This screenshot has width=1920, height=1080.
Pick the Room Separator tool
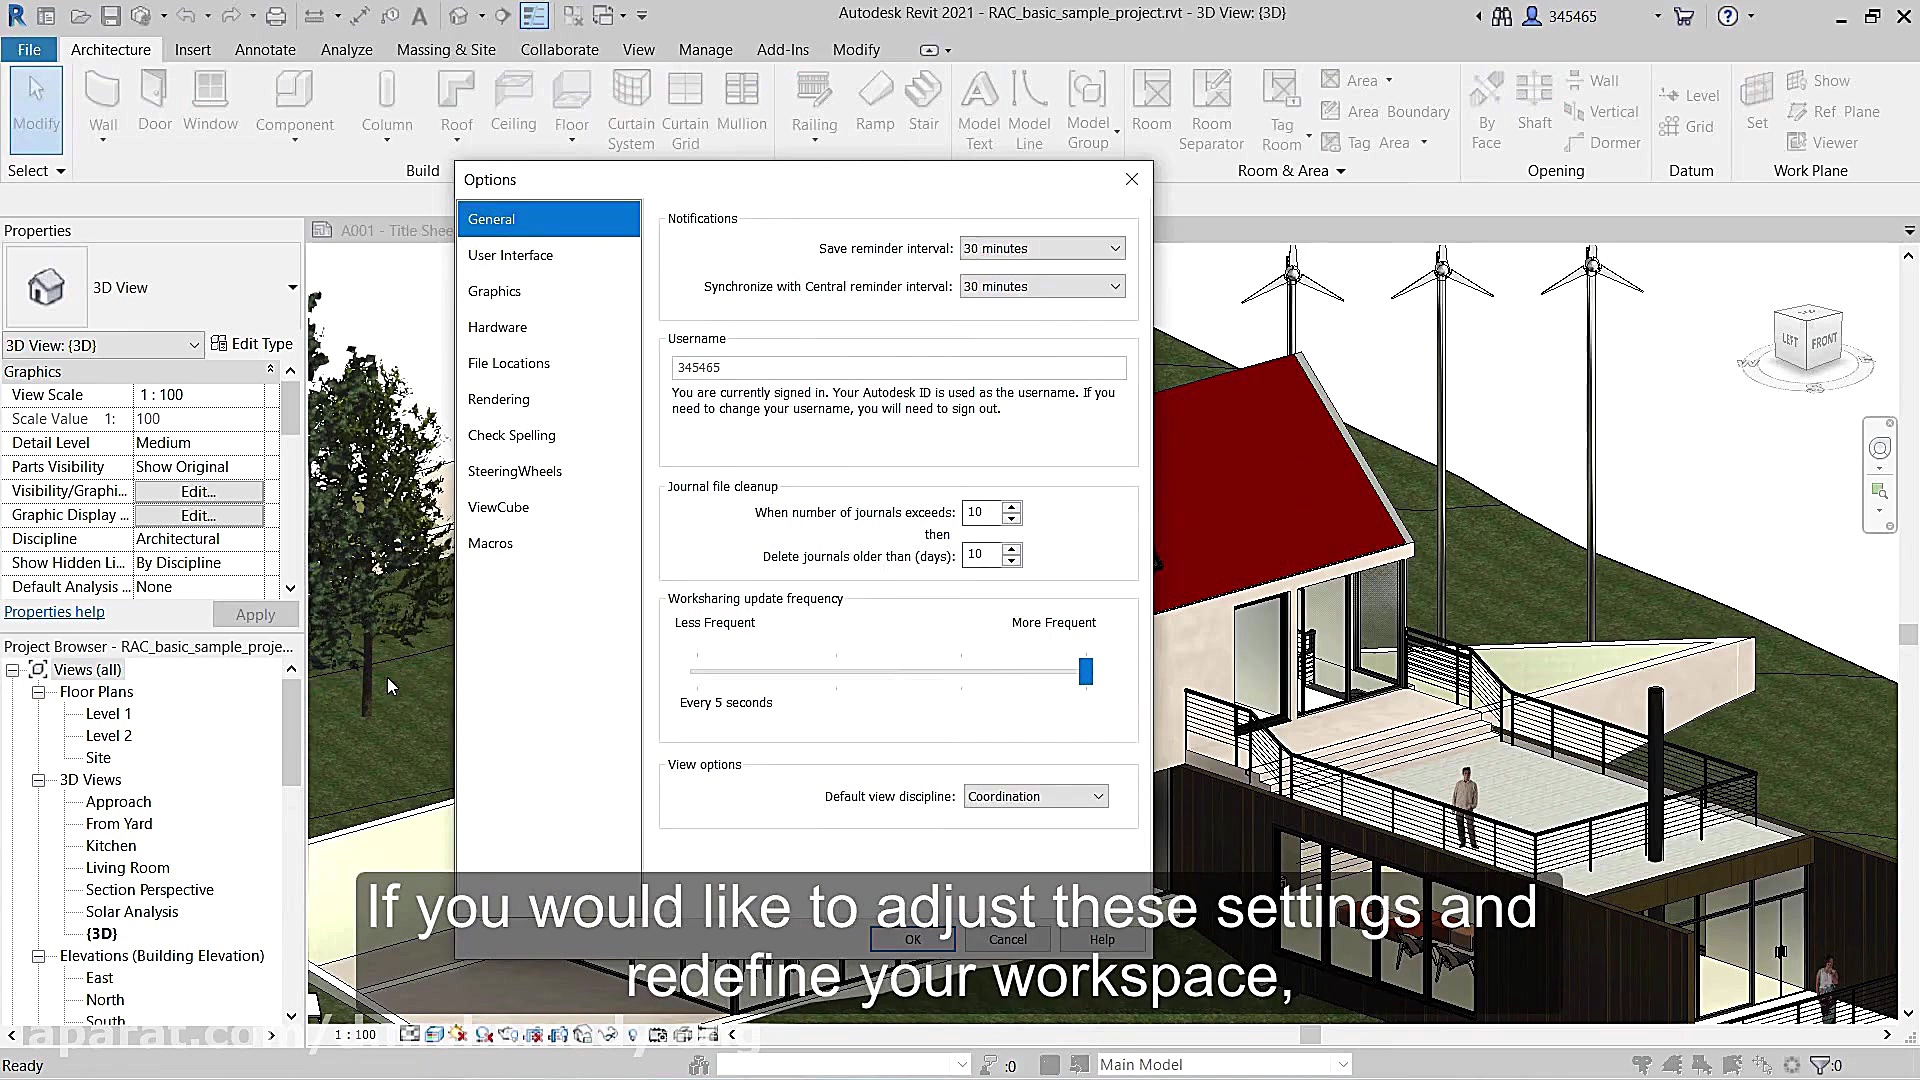click(1211, 110)
